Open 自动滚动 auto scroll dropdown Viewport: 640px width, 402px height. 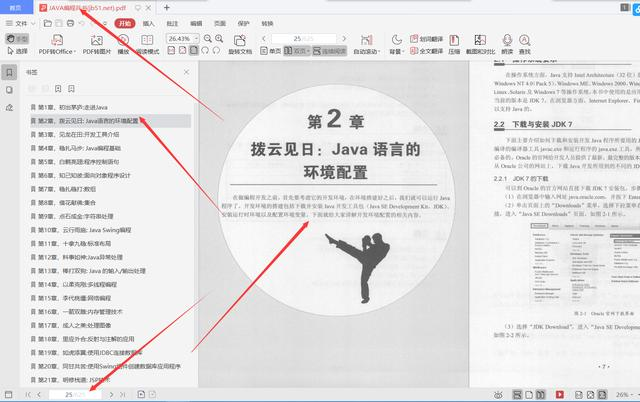point(367,44)
